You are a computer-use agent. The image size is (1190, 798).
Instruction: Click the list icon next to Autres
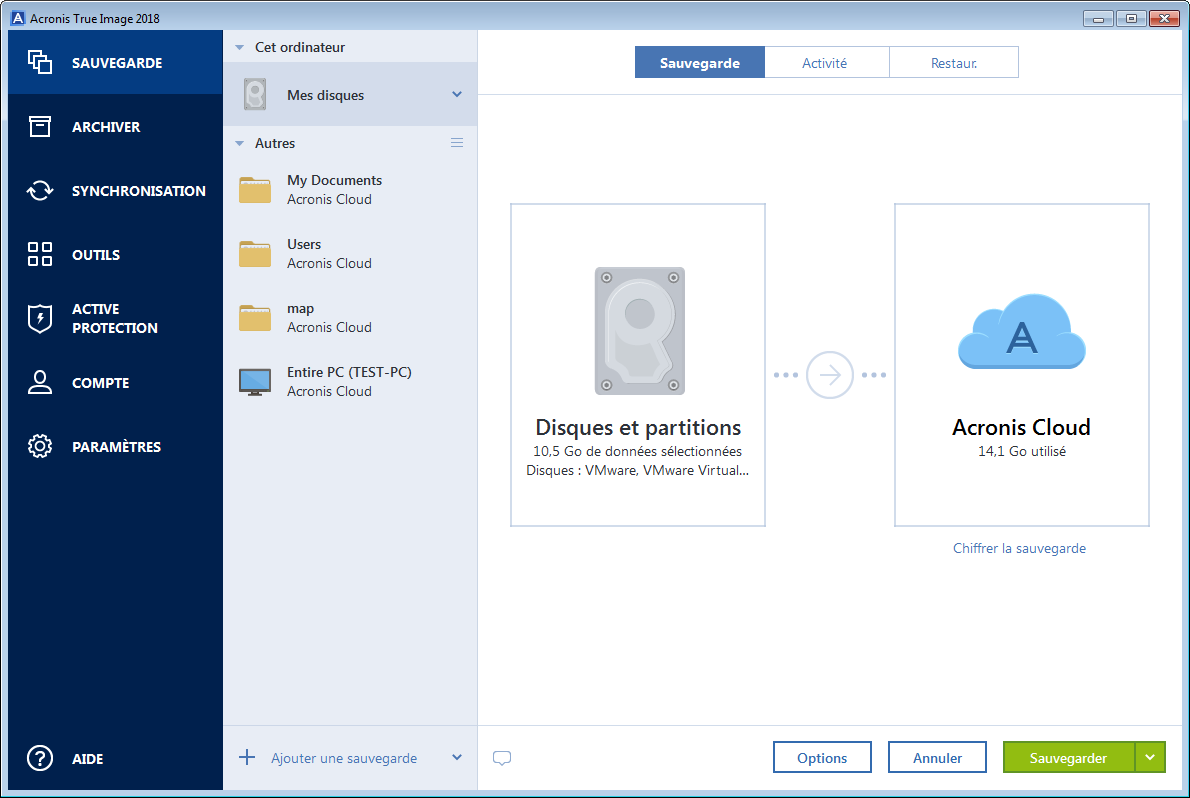point(457,142)
